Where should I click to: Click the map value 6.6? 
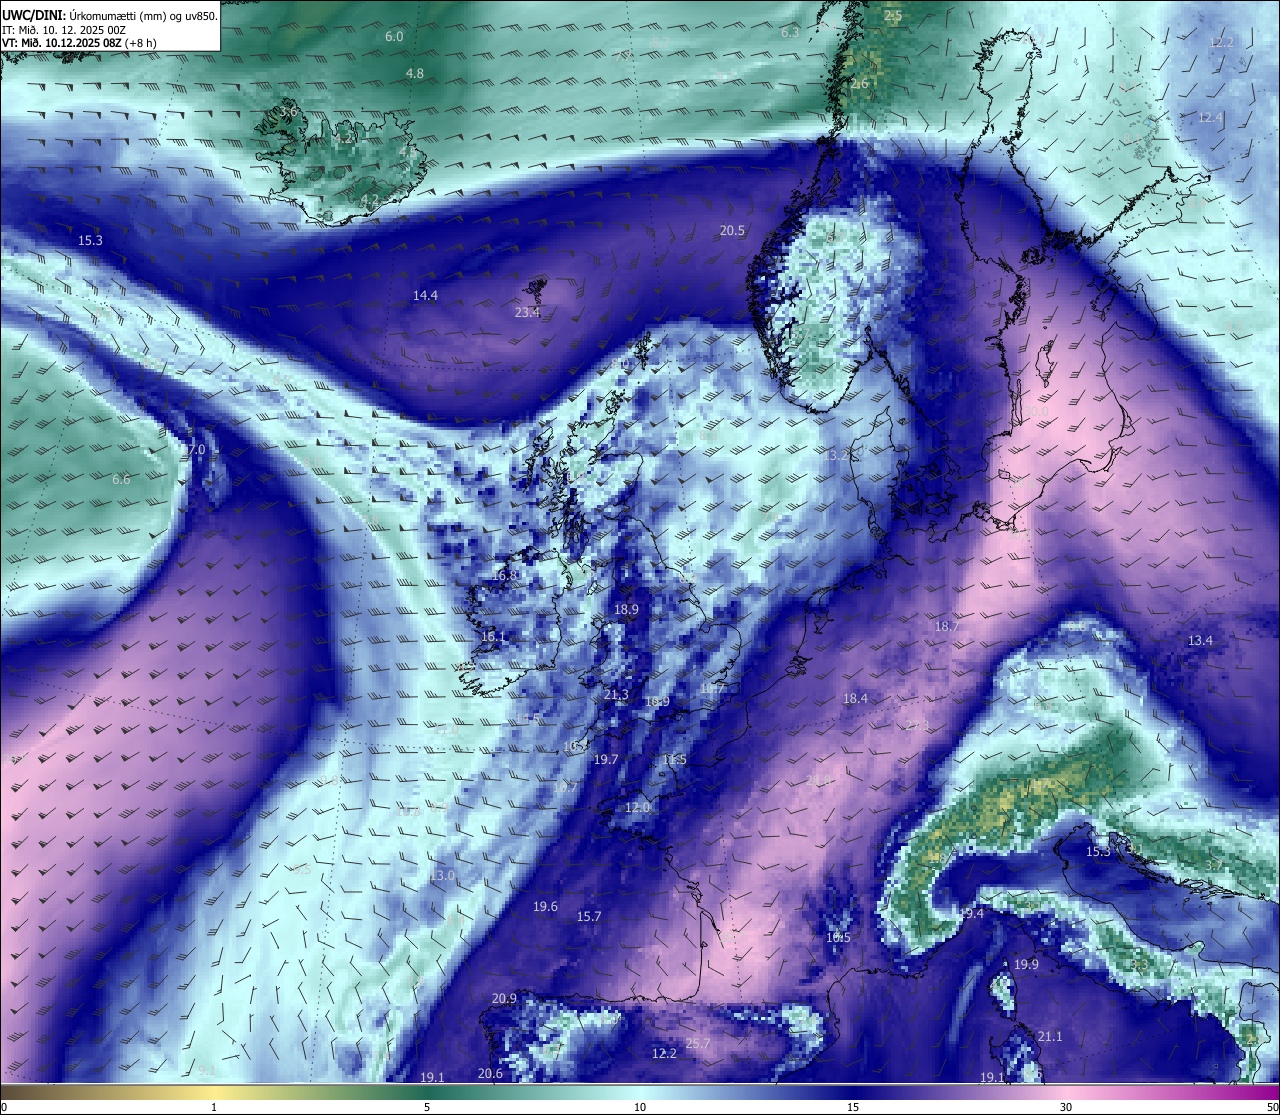[x=121, y=480]
